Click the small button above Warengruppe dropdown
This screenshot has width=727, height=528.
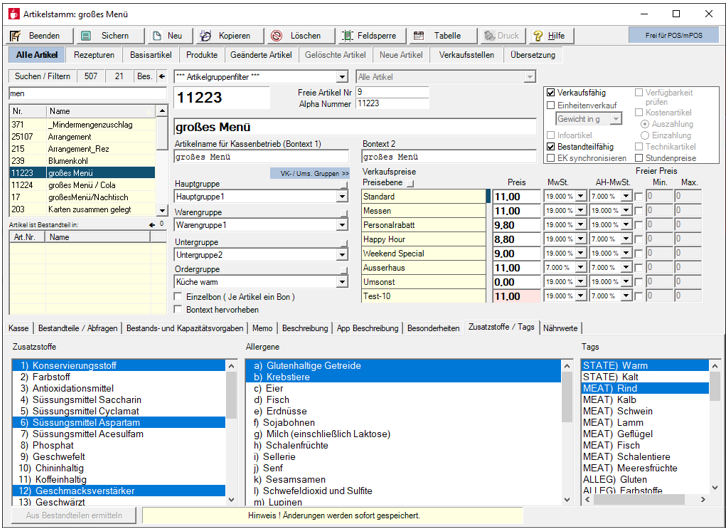pyautogui.click(x=344, y=213)
